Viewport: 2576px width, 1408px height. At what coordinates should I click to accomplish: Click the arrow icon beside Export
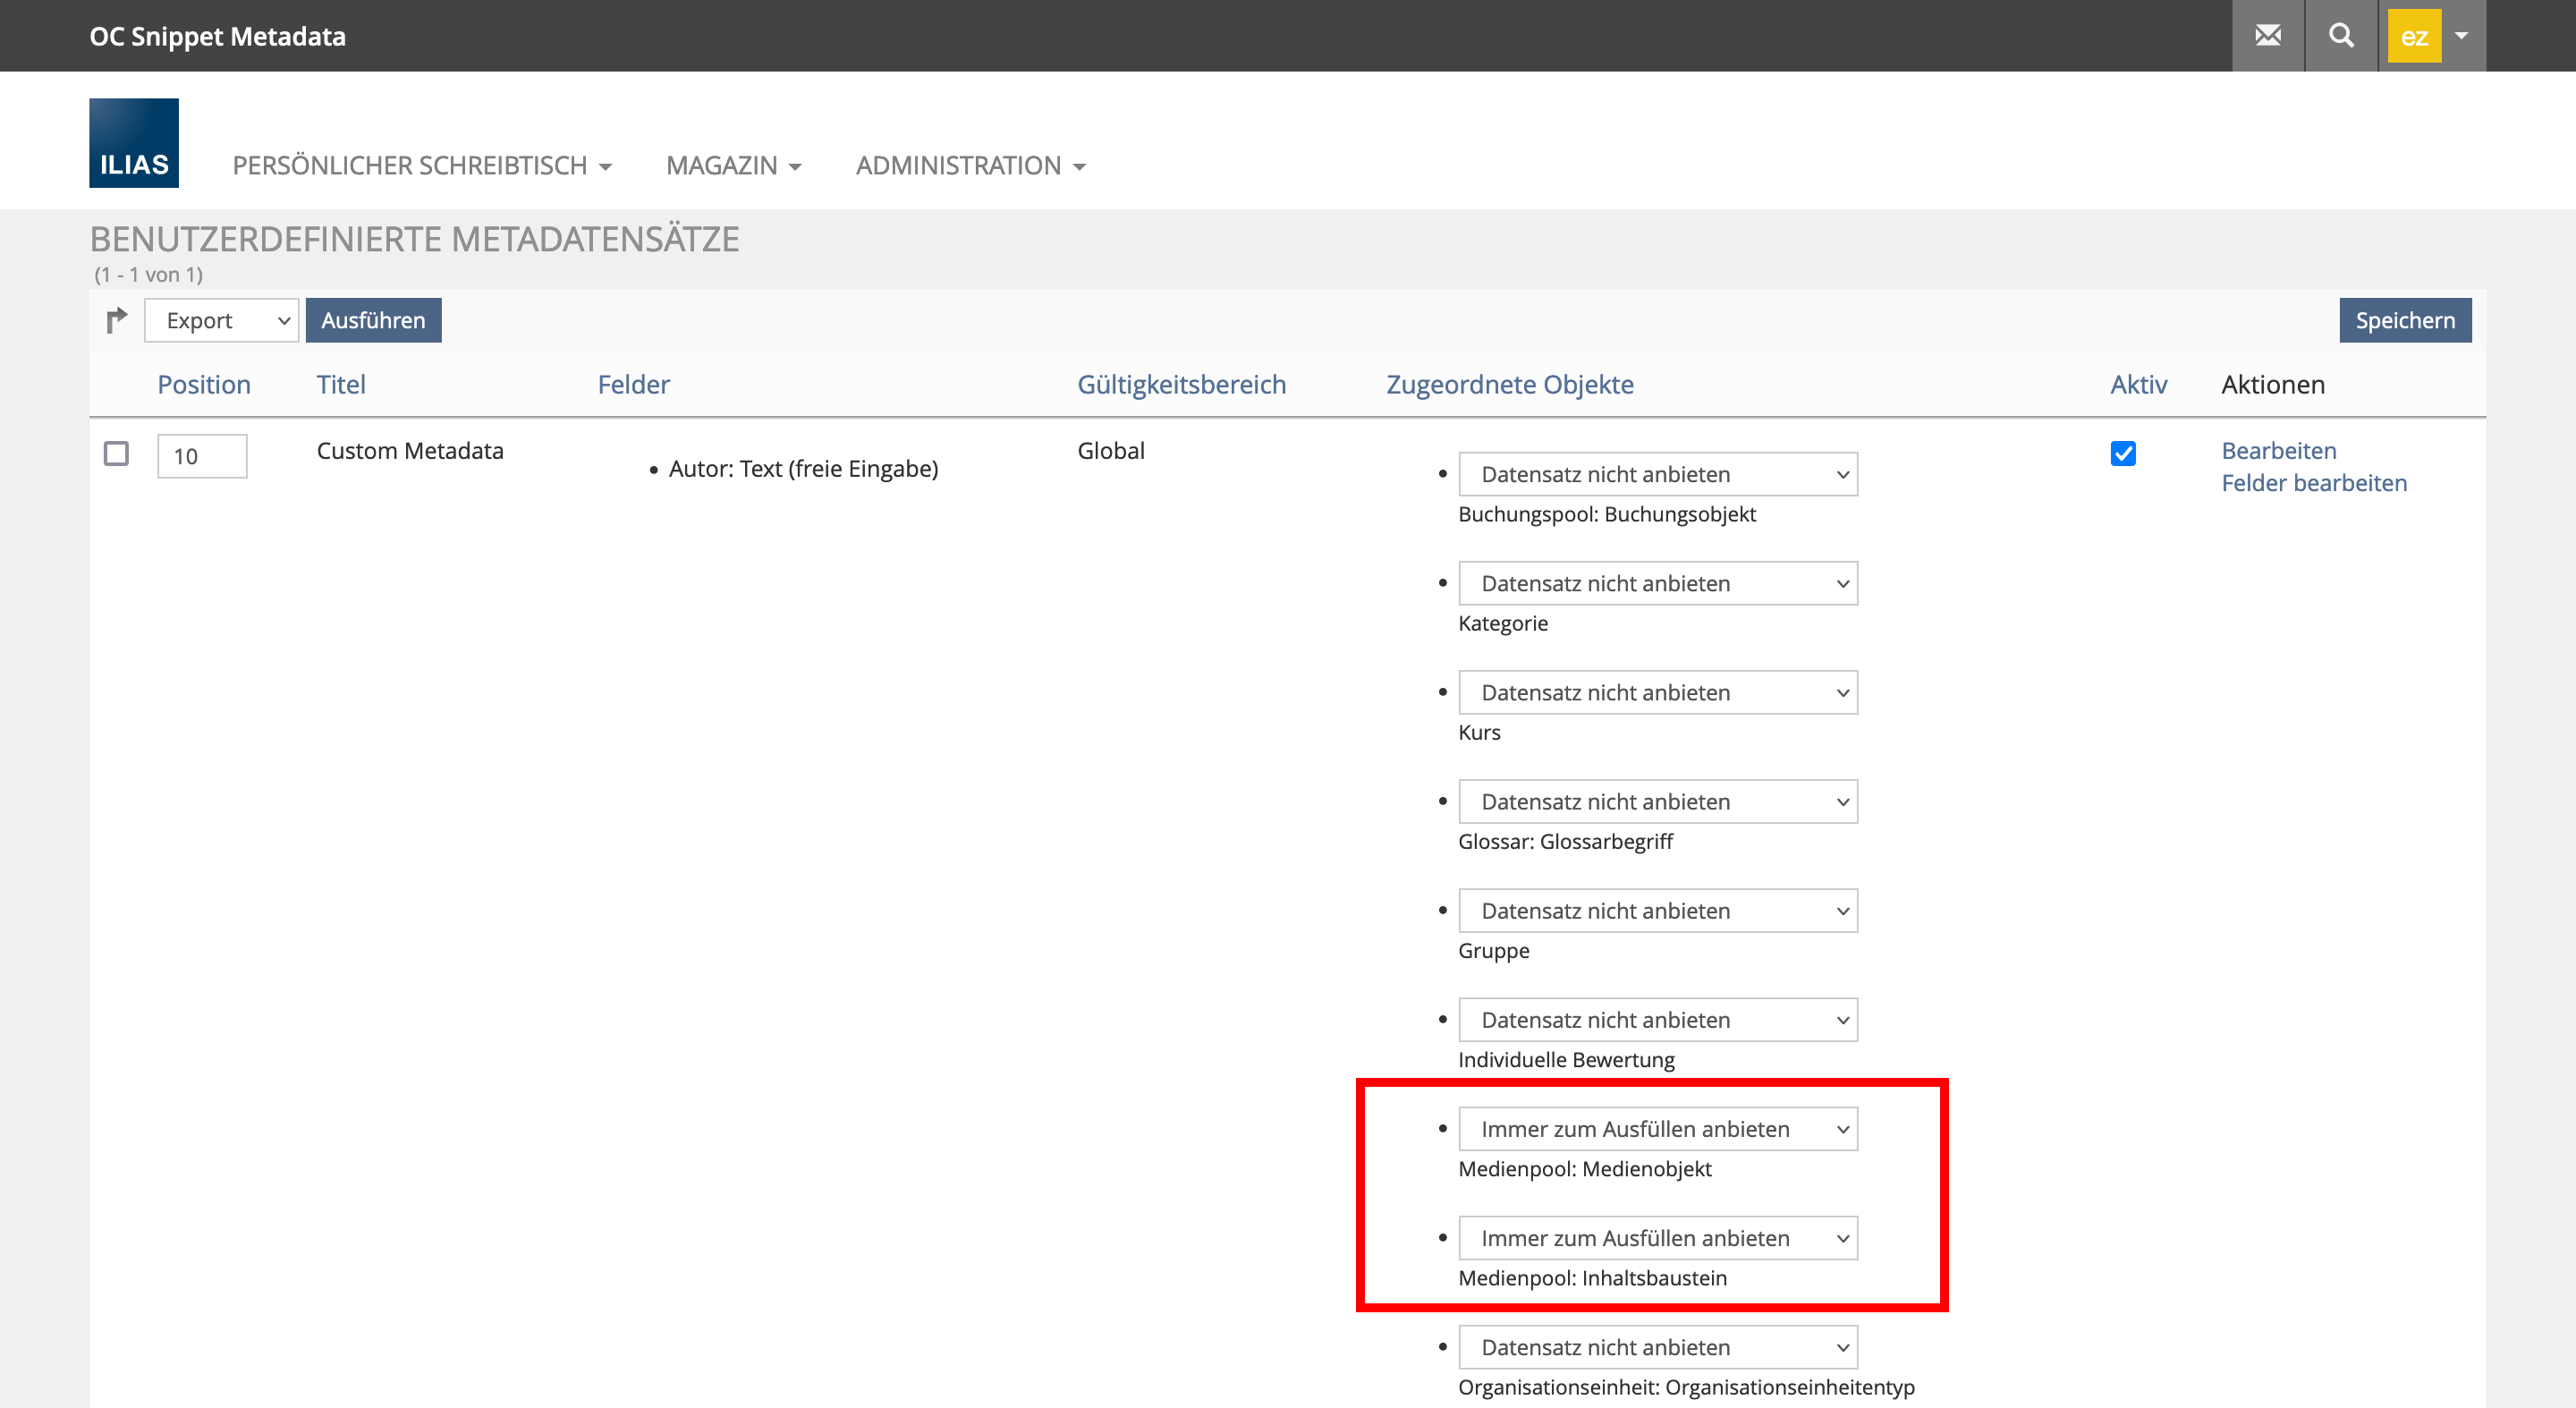pyautogui.click(x=116, y=320)
